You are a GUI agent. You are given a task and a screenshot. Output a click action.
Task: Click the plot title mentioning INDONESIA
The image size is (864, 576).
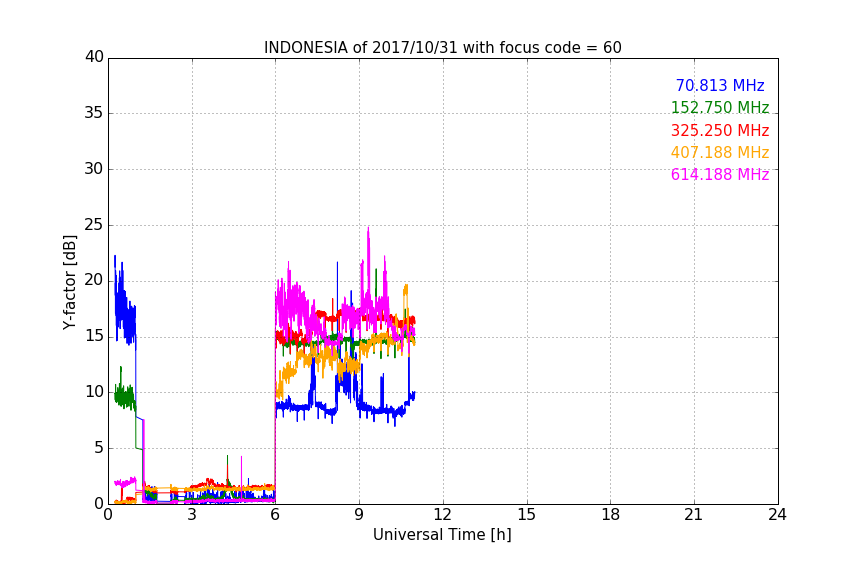[442, 47]
